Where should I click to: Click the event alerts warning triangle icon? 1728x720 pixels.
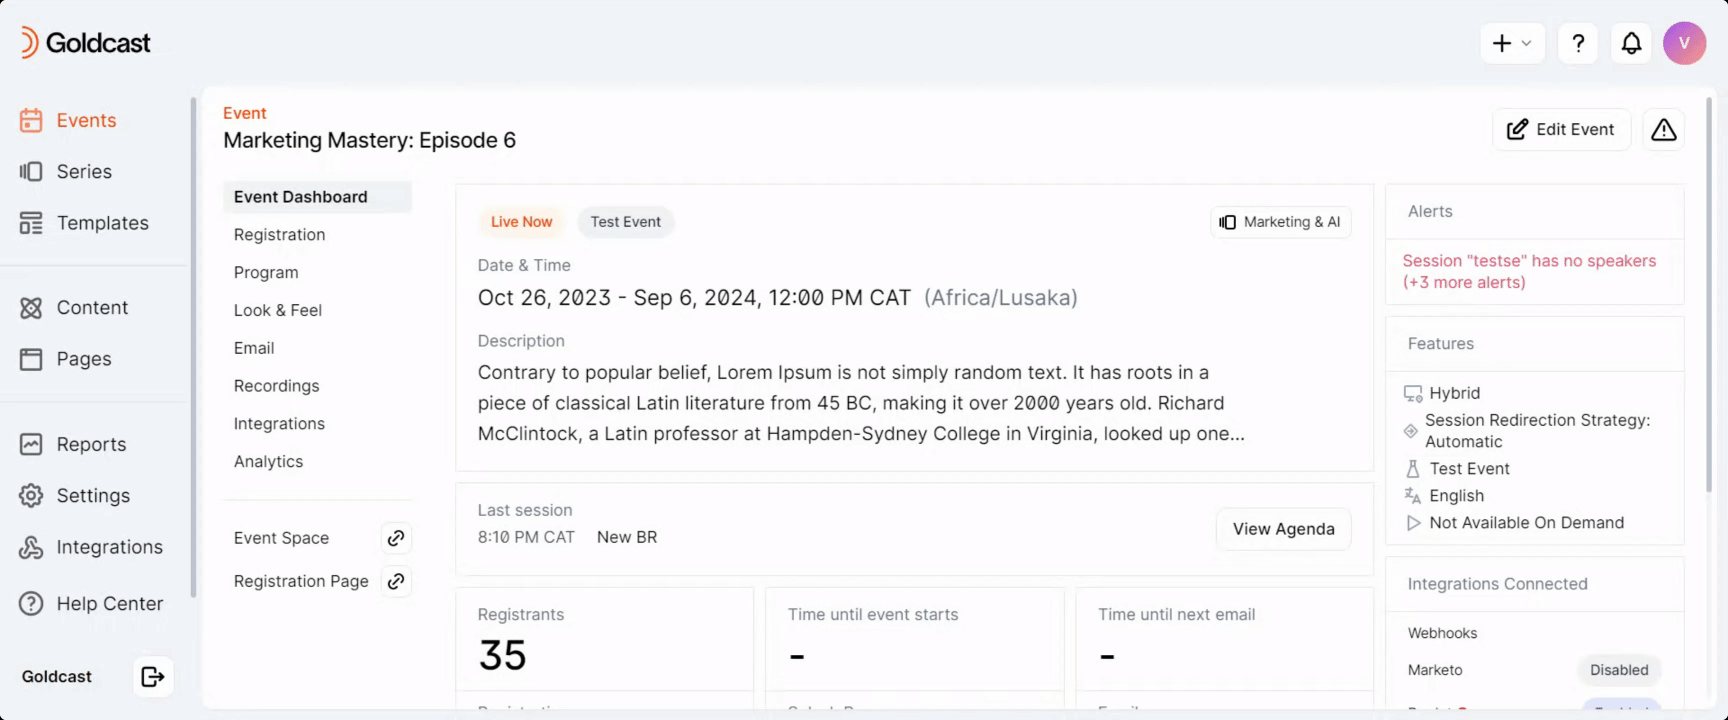click(x=1663, y=130)
